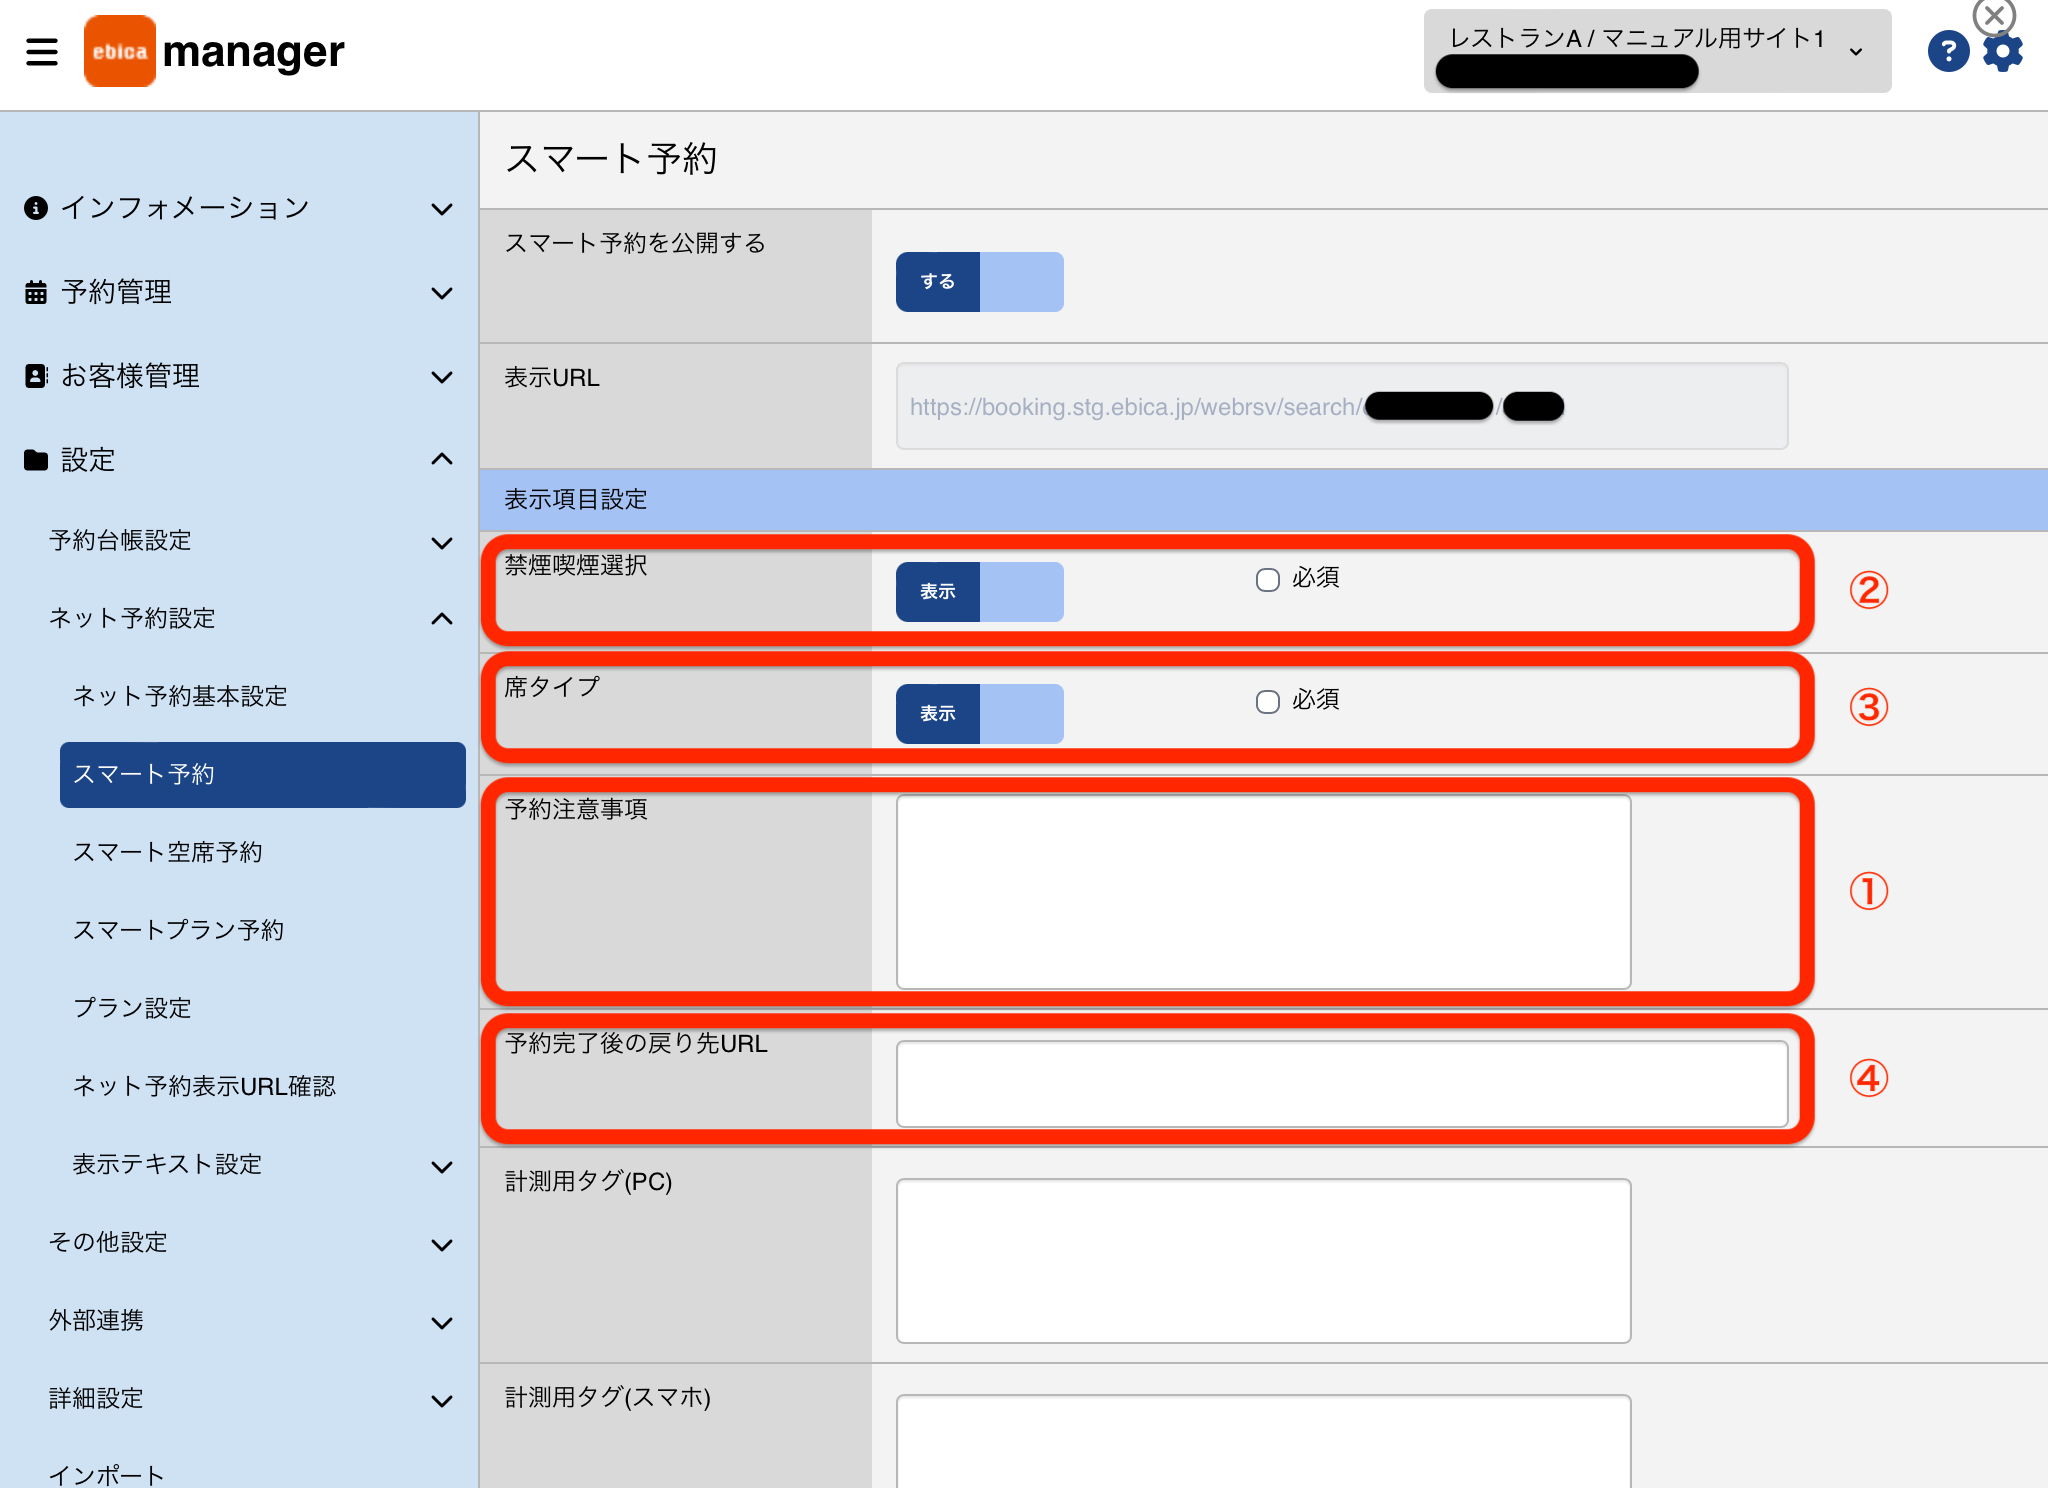Click the ebica logo icon
The image size is (2048, 1488).
pos(120,51)
